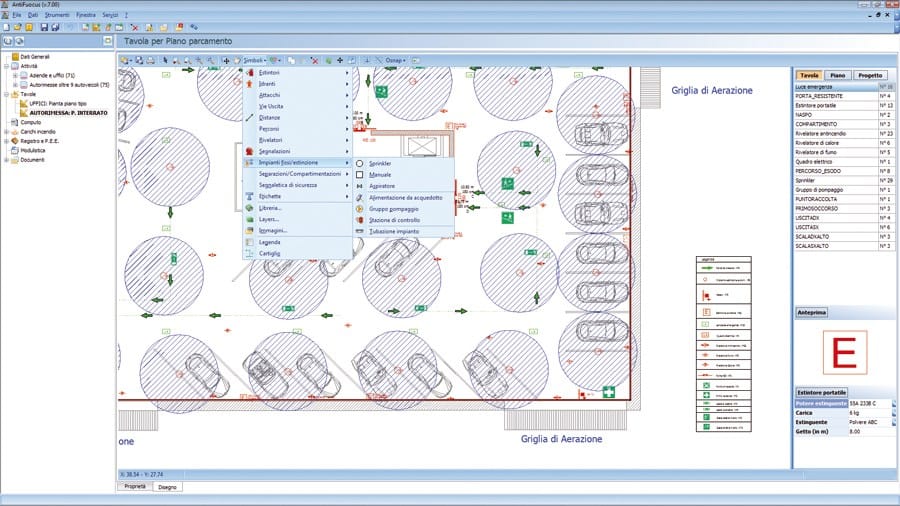Viewport: 900px width, 506px height.
Task: Click the Anteprima button
Action: [x=810, y=312]
